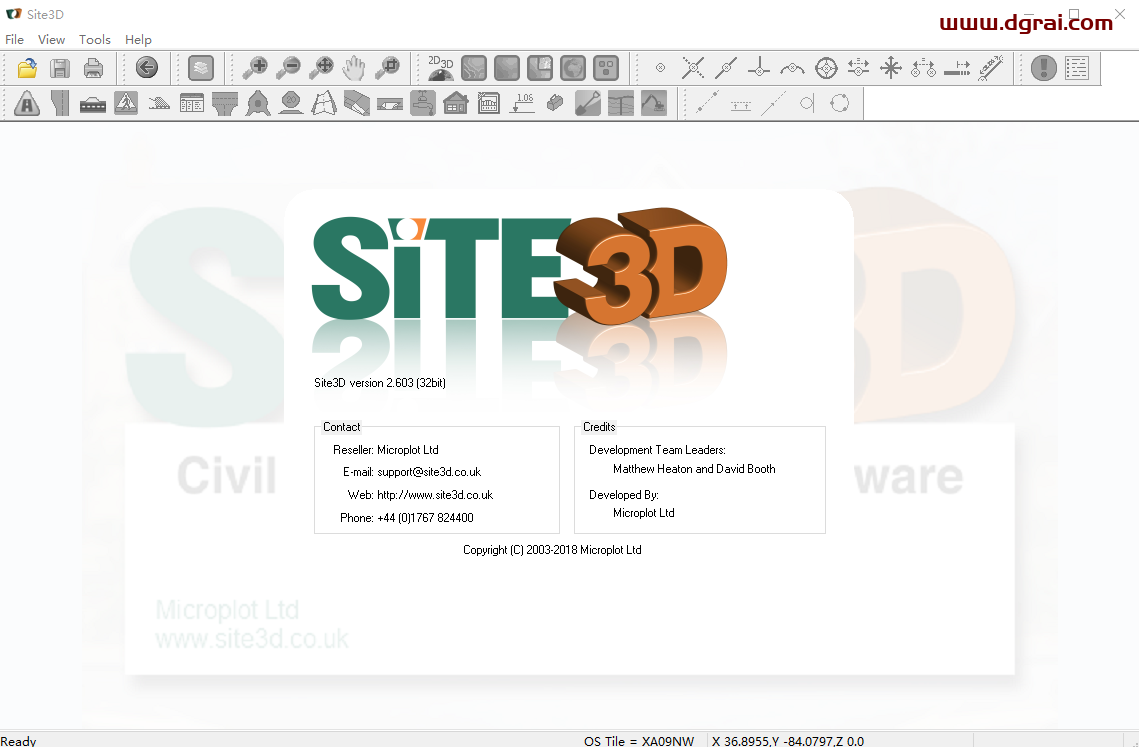Open the Tools menu
Viewport: 1139px width, 747px height.
pos(94,39)
